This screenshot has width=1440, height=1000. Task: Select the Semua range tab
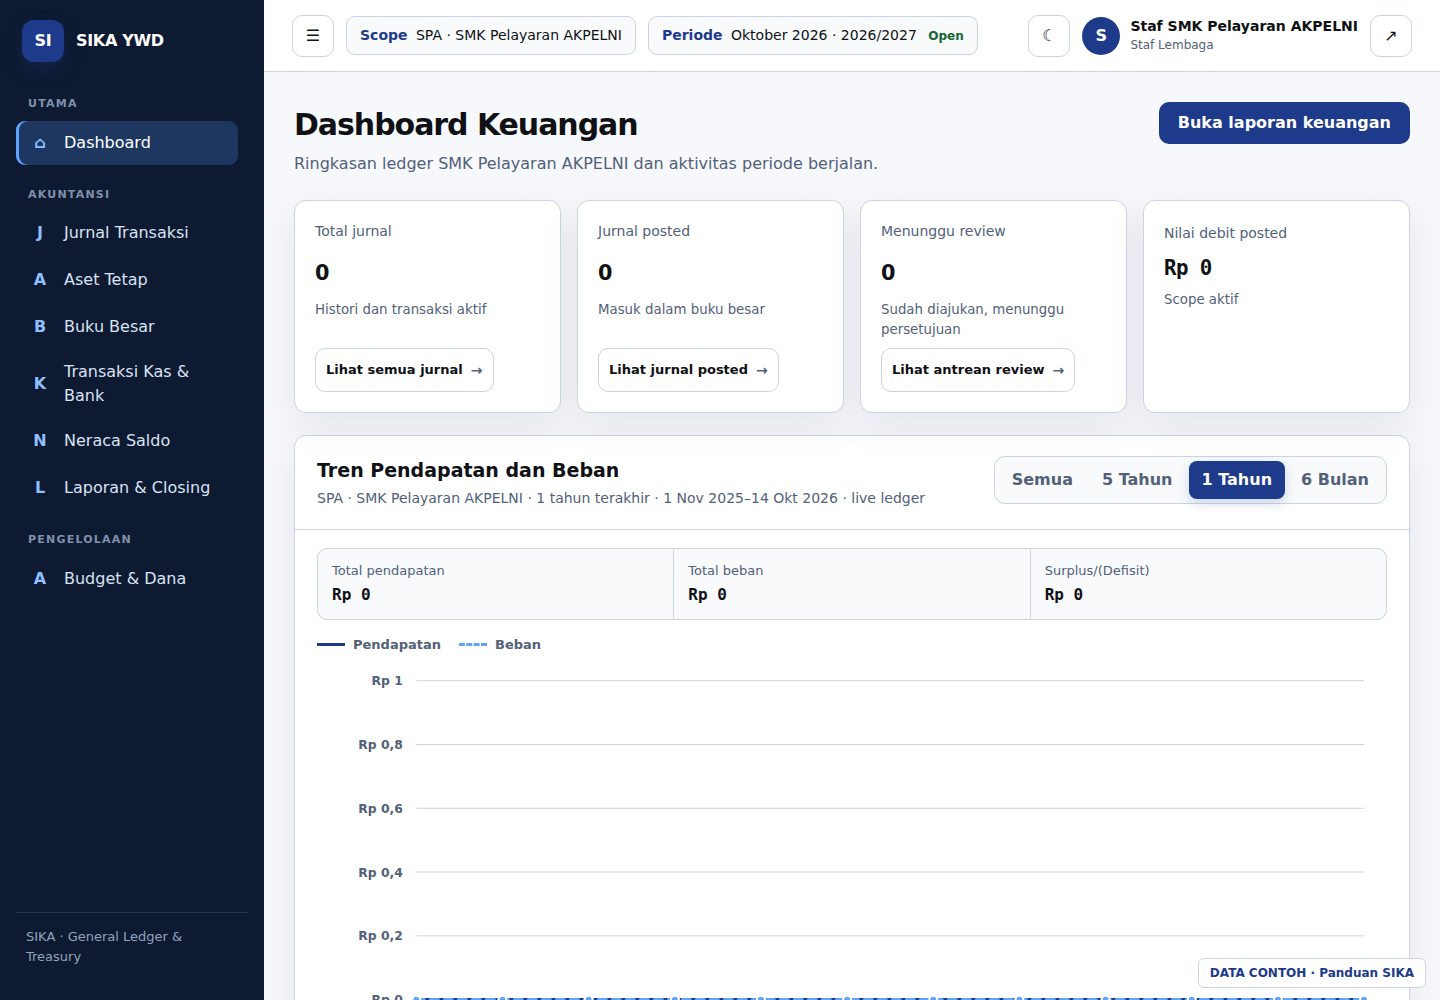(1042, 480)
